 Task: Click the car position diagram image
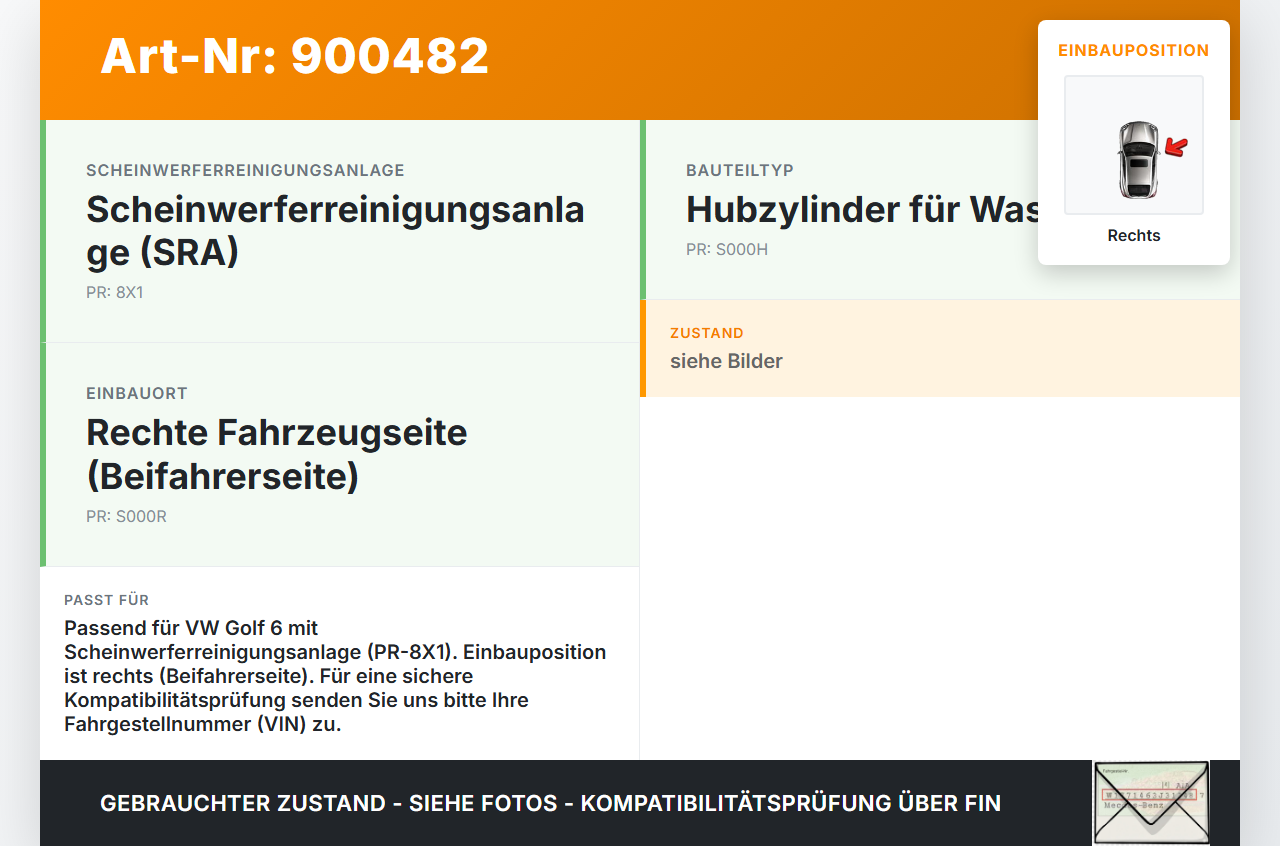tap(1134, 145)
